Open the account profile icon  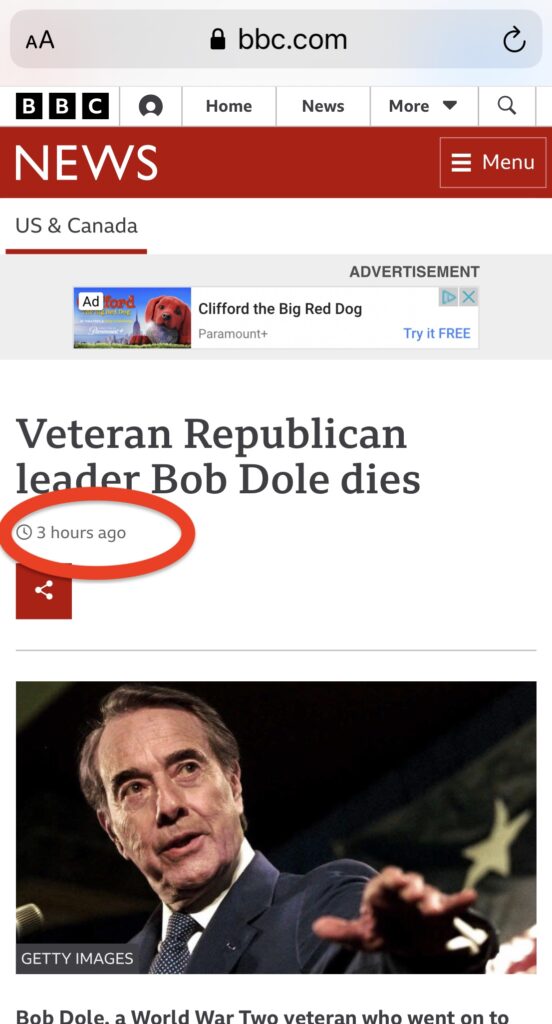click(150, 106)
